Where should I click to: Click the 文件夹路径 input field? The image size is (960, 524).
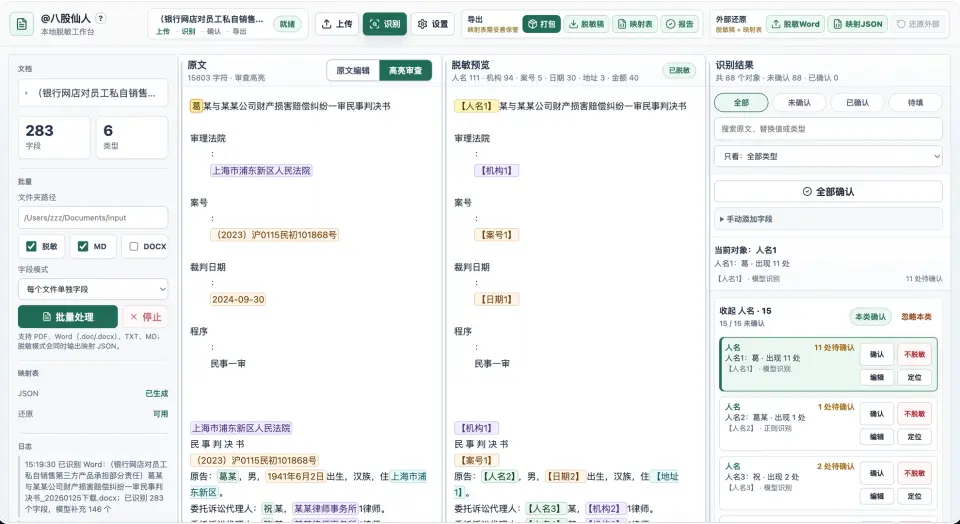point(93,217)
